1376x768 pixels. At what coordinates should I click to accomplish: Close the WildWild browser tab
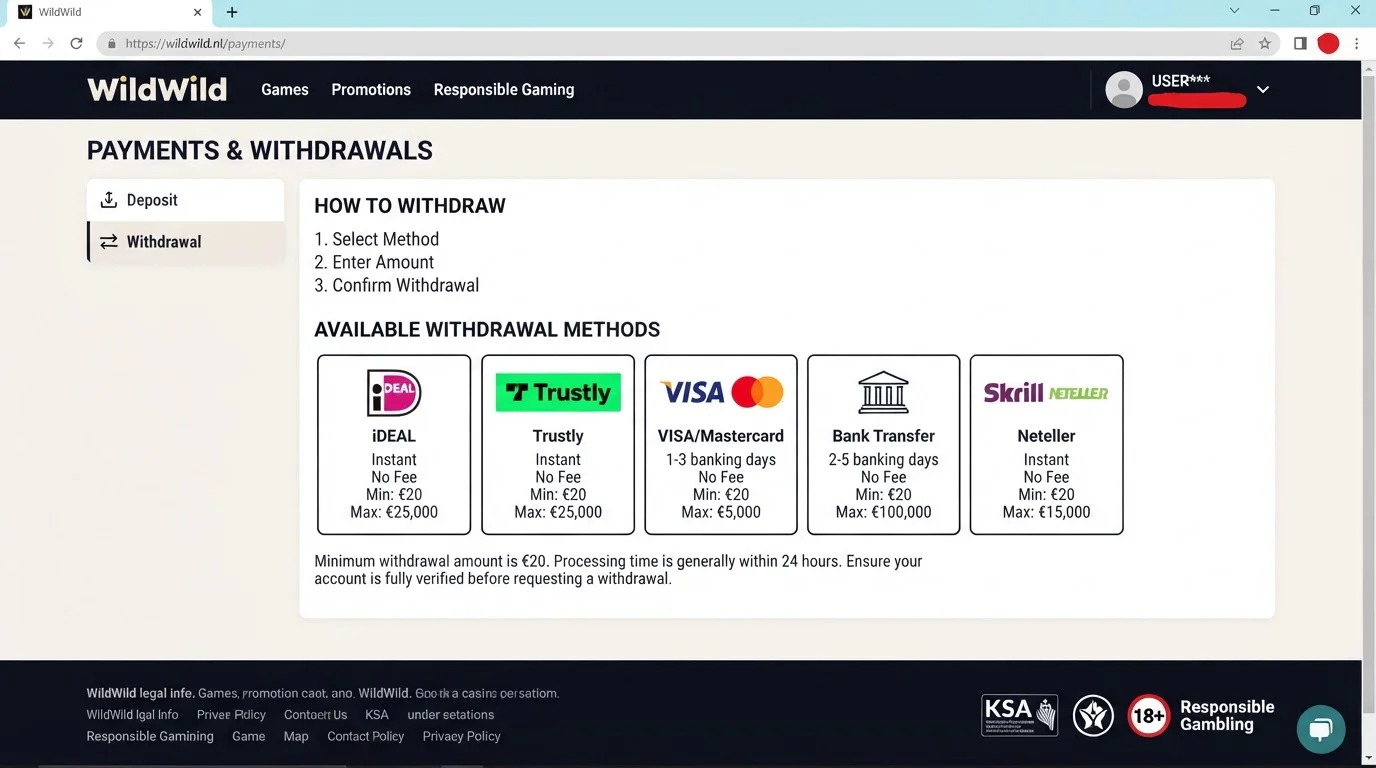point(198,12)
